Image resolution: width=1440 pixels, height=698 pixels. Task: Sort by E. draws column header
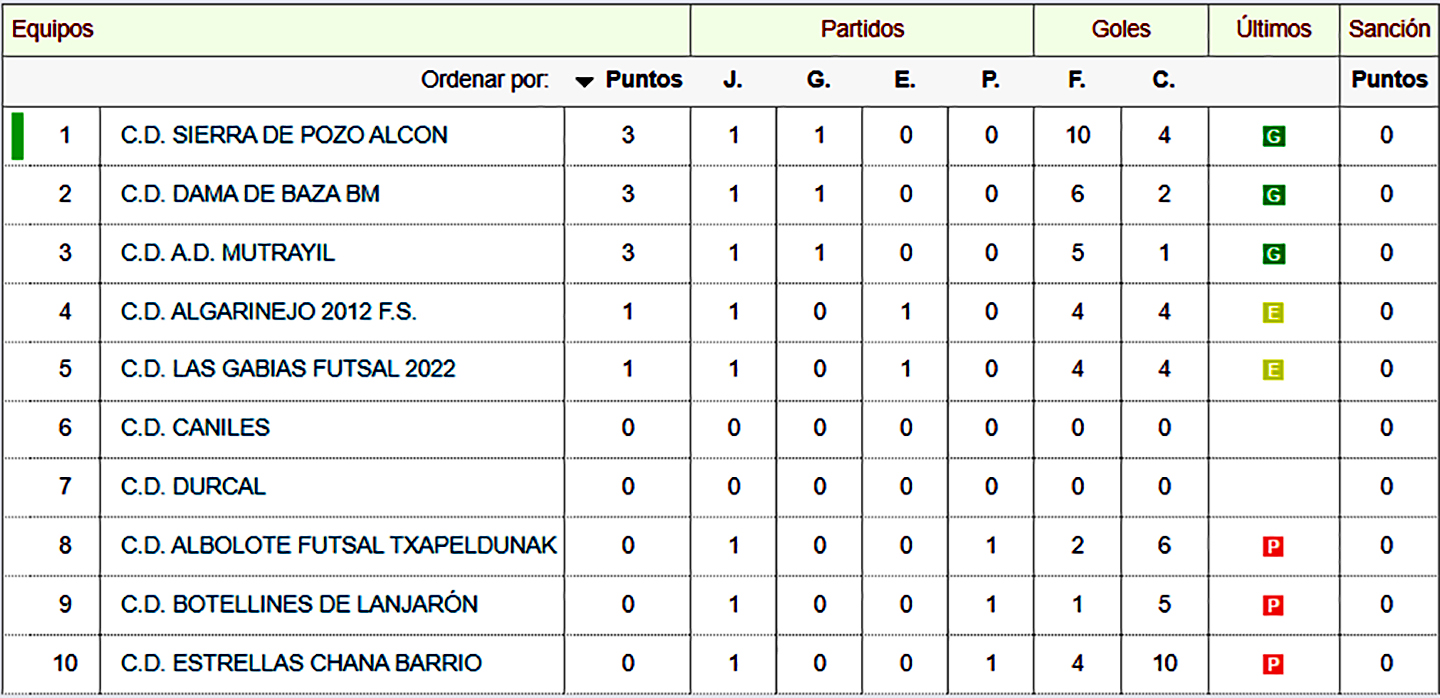pos(905,80)
